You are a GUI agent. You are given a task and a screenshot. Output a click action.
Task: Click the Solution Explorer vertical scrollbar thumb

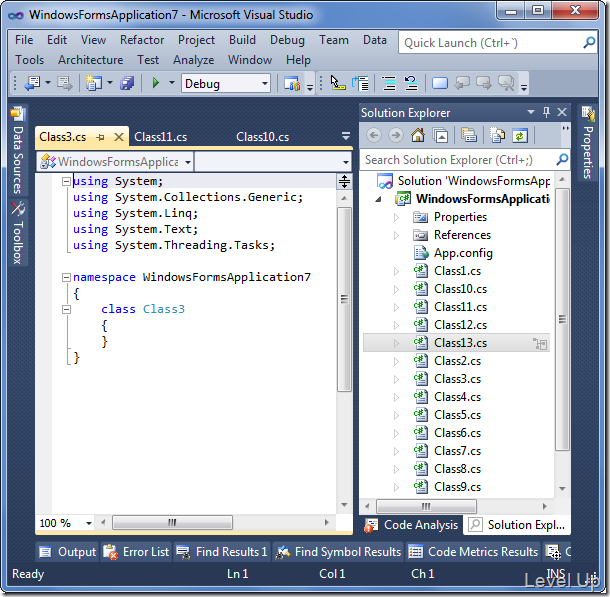tap(562, 319)
